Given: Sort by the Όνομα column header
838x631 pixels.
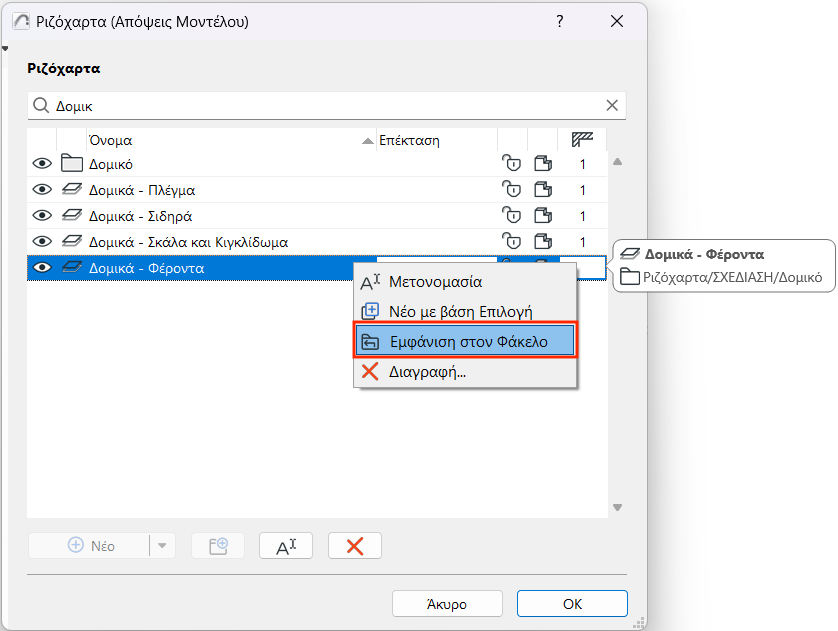Looking at the screenshot, I should [x=231, y=140].
